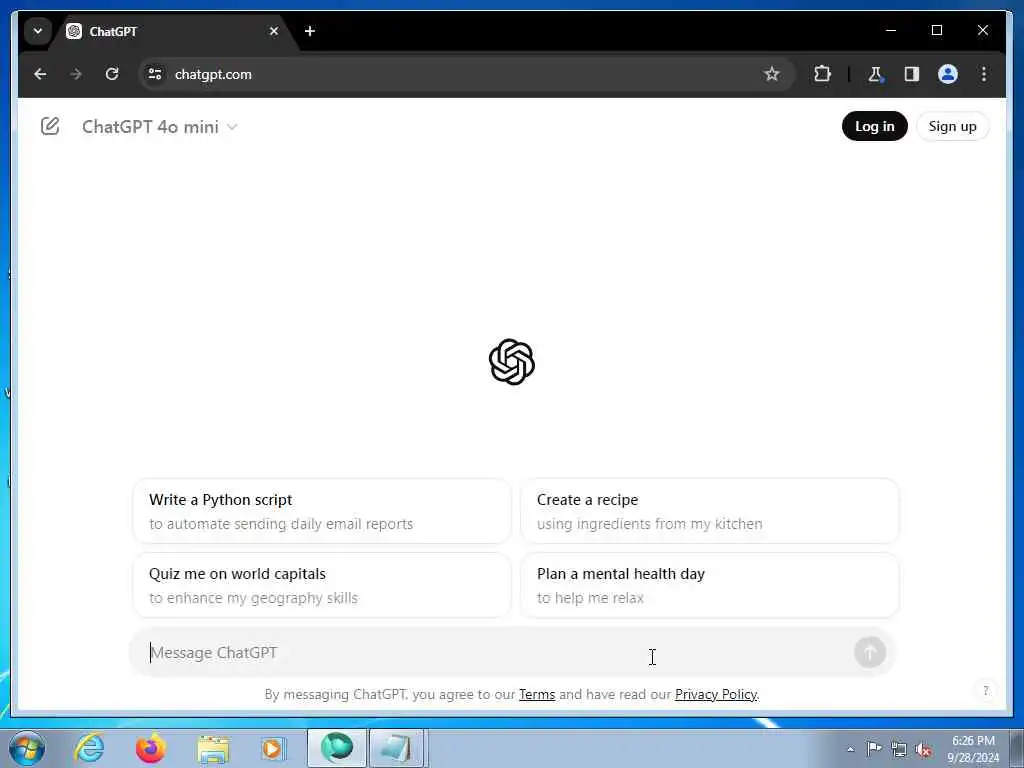Viewport: 1024px width, 768px height.
Task: Click the Action Center flag tray icon
Action: coord(874,749)
